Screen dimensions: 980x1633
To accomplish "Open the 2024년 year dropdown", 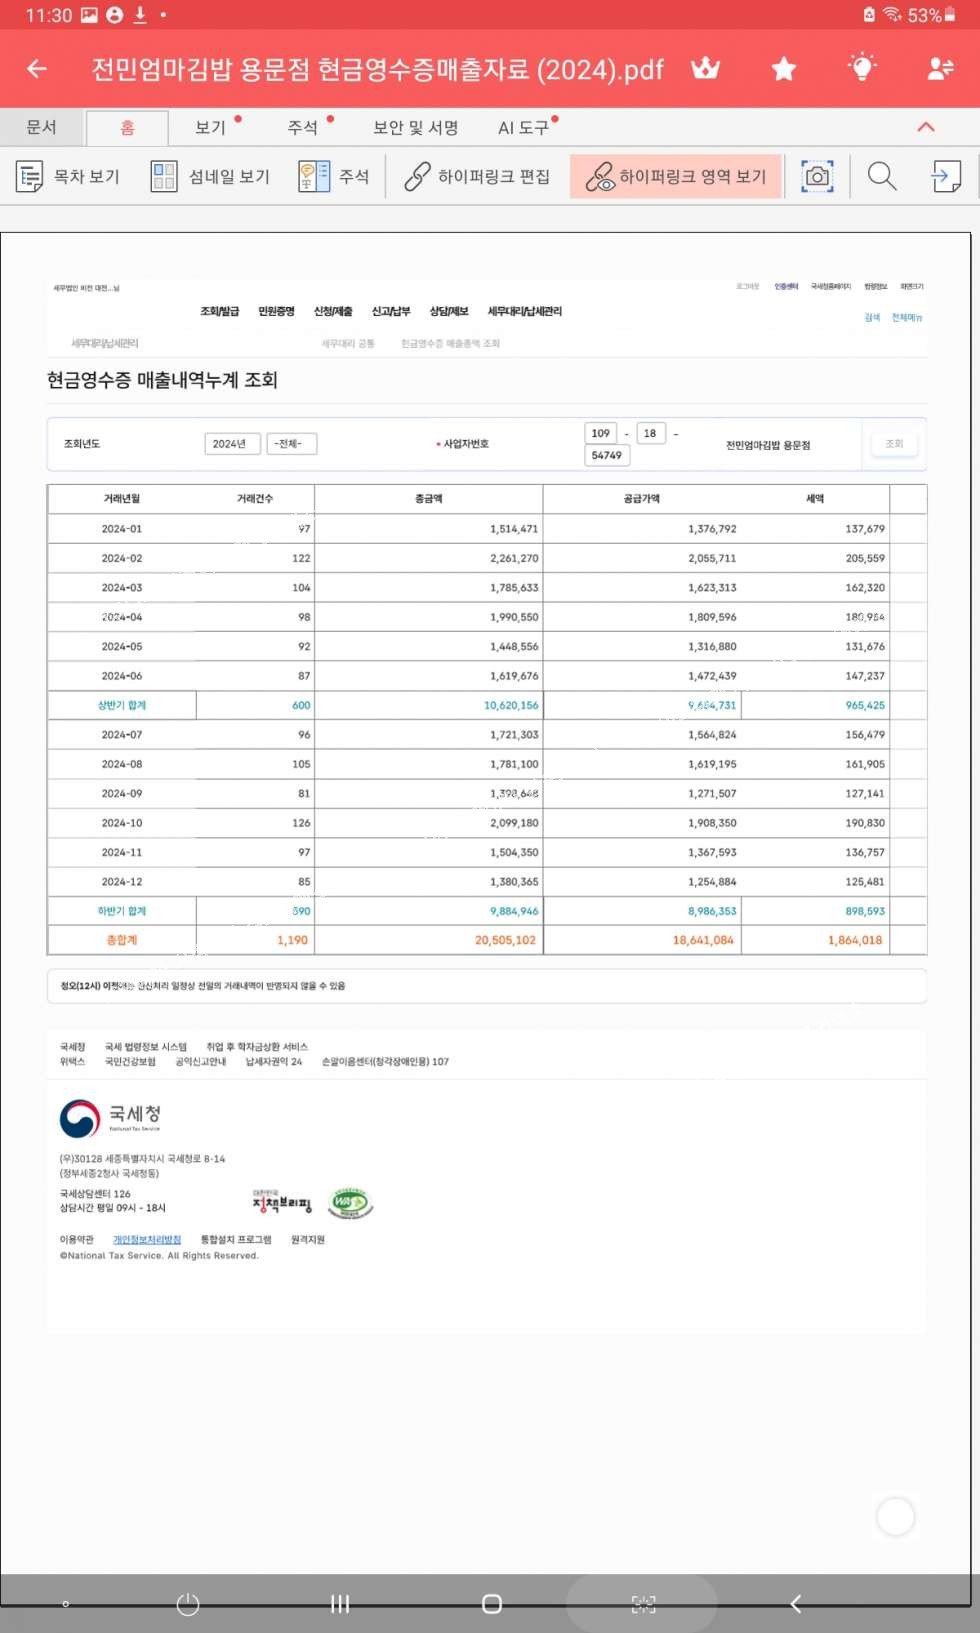I will coord(231,444).
